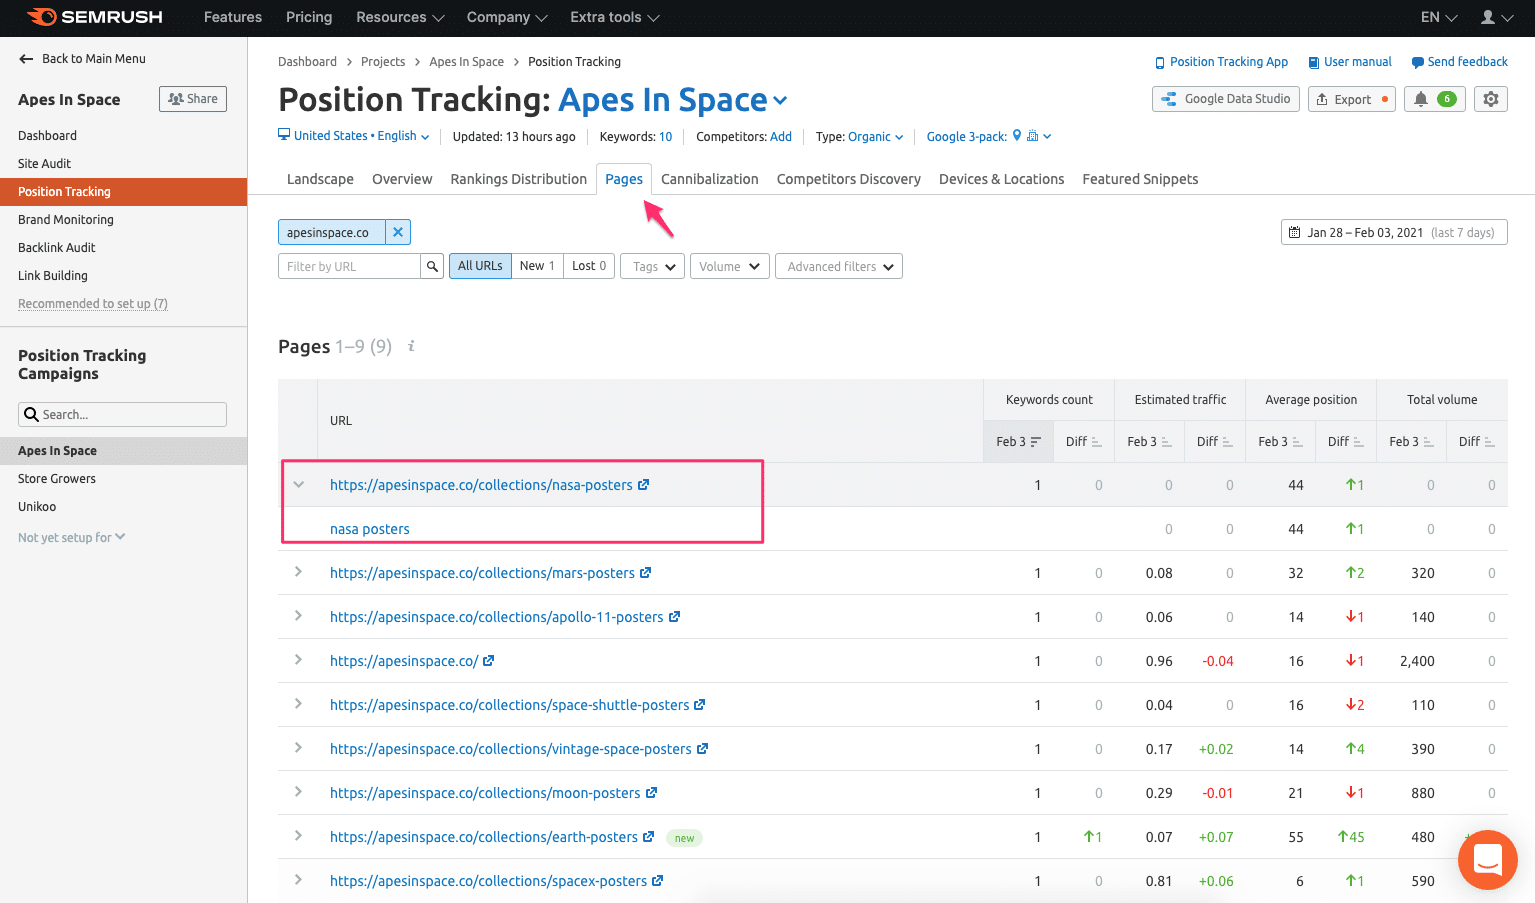Open mars-posters external link icon
Screen dimensions: 1535x903
646,573
